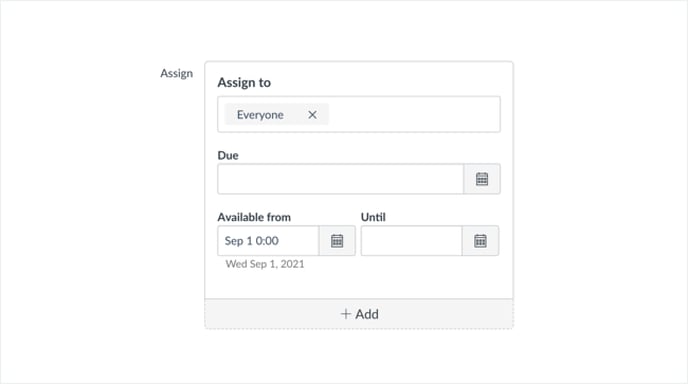The width and height of the screenshot is (688, 384).
Task: Click the Wed Sep 1, 2021 date hint
Action: click(265, 264)
